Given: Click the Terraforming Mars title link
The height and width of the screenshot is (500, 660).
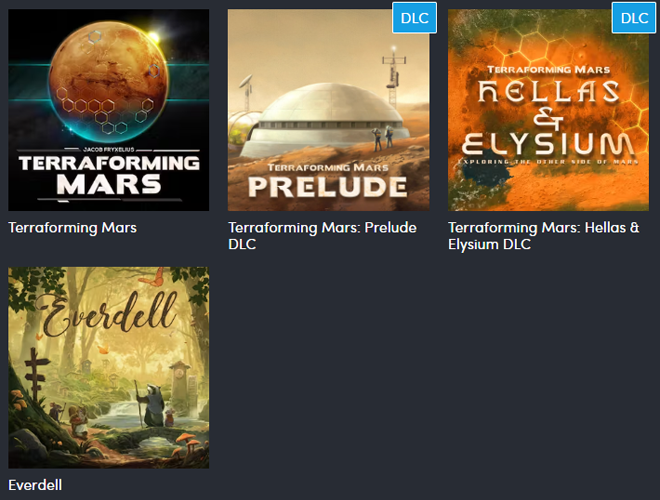Looking at the screenshot, I should click(72, 228).
